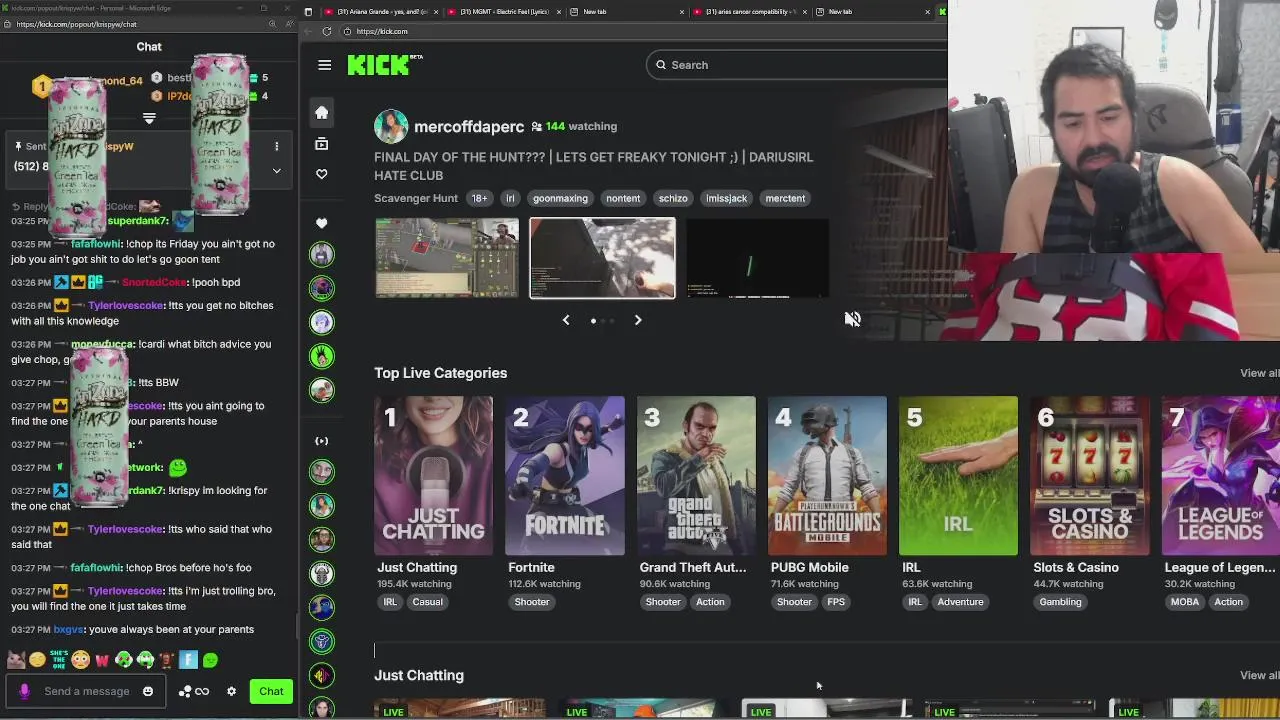This screenshot has width=1280, height=720.
Task: Open the Following heart icon below Browse
Action: pos(321,174)
